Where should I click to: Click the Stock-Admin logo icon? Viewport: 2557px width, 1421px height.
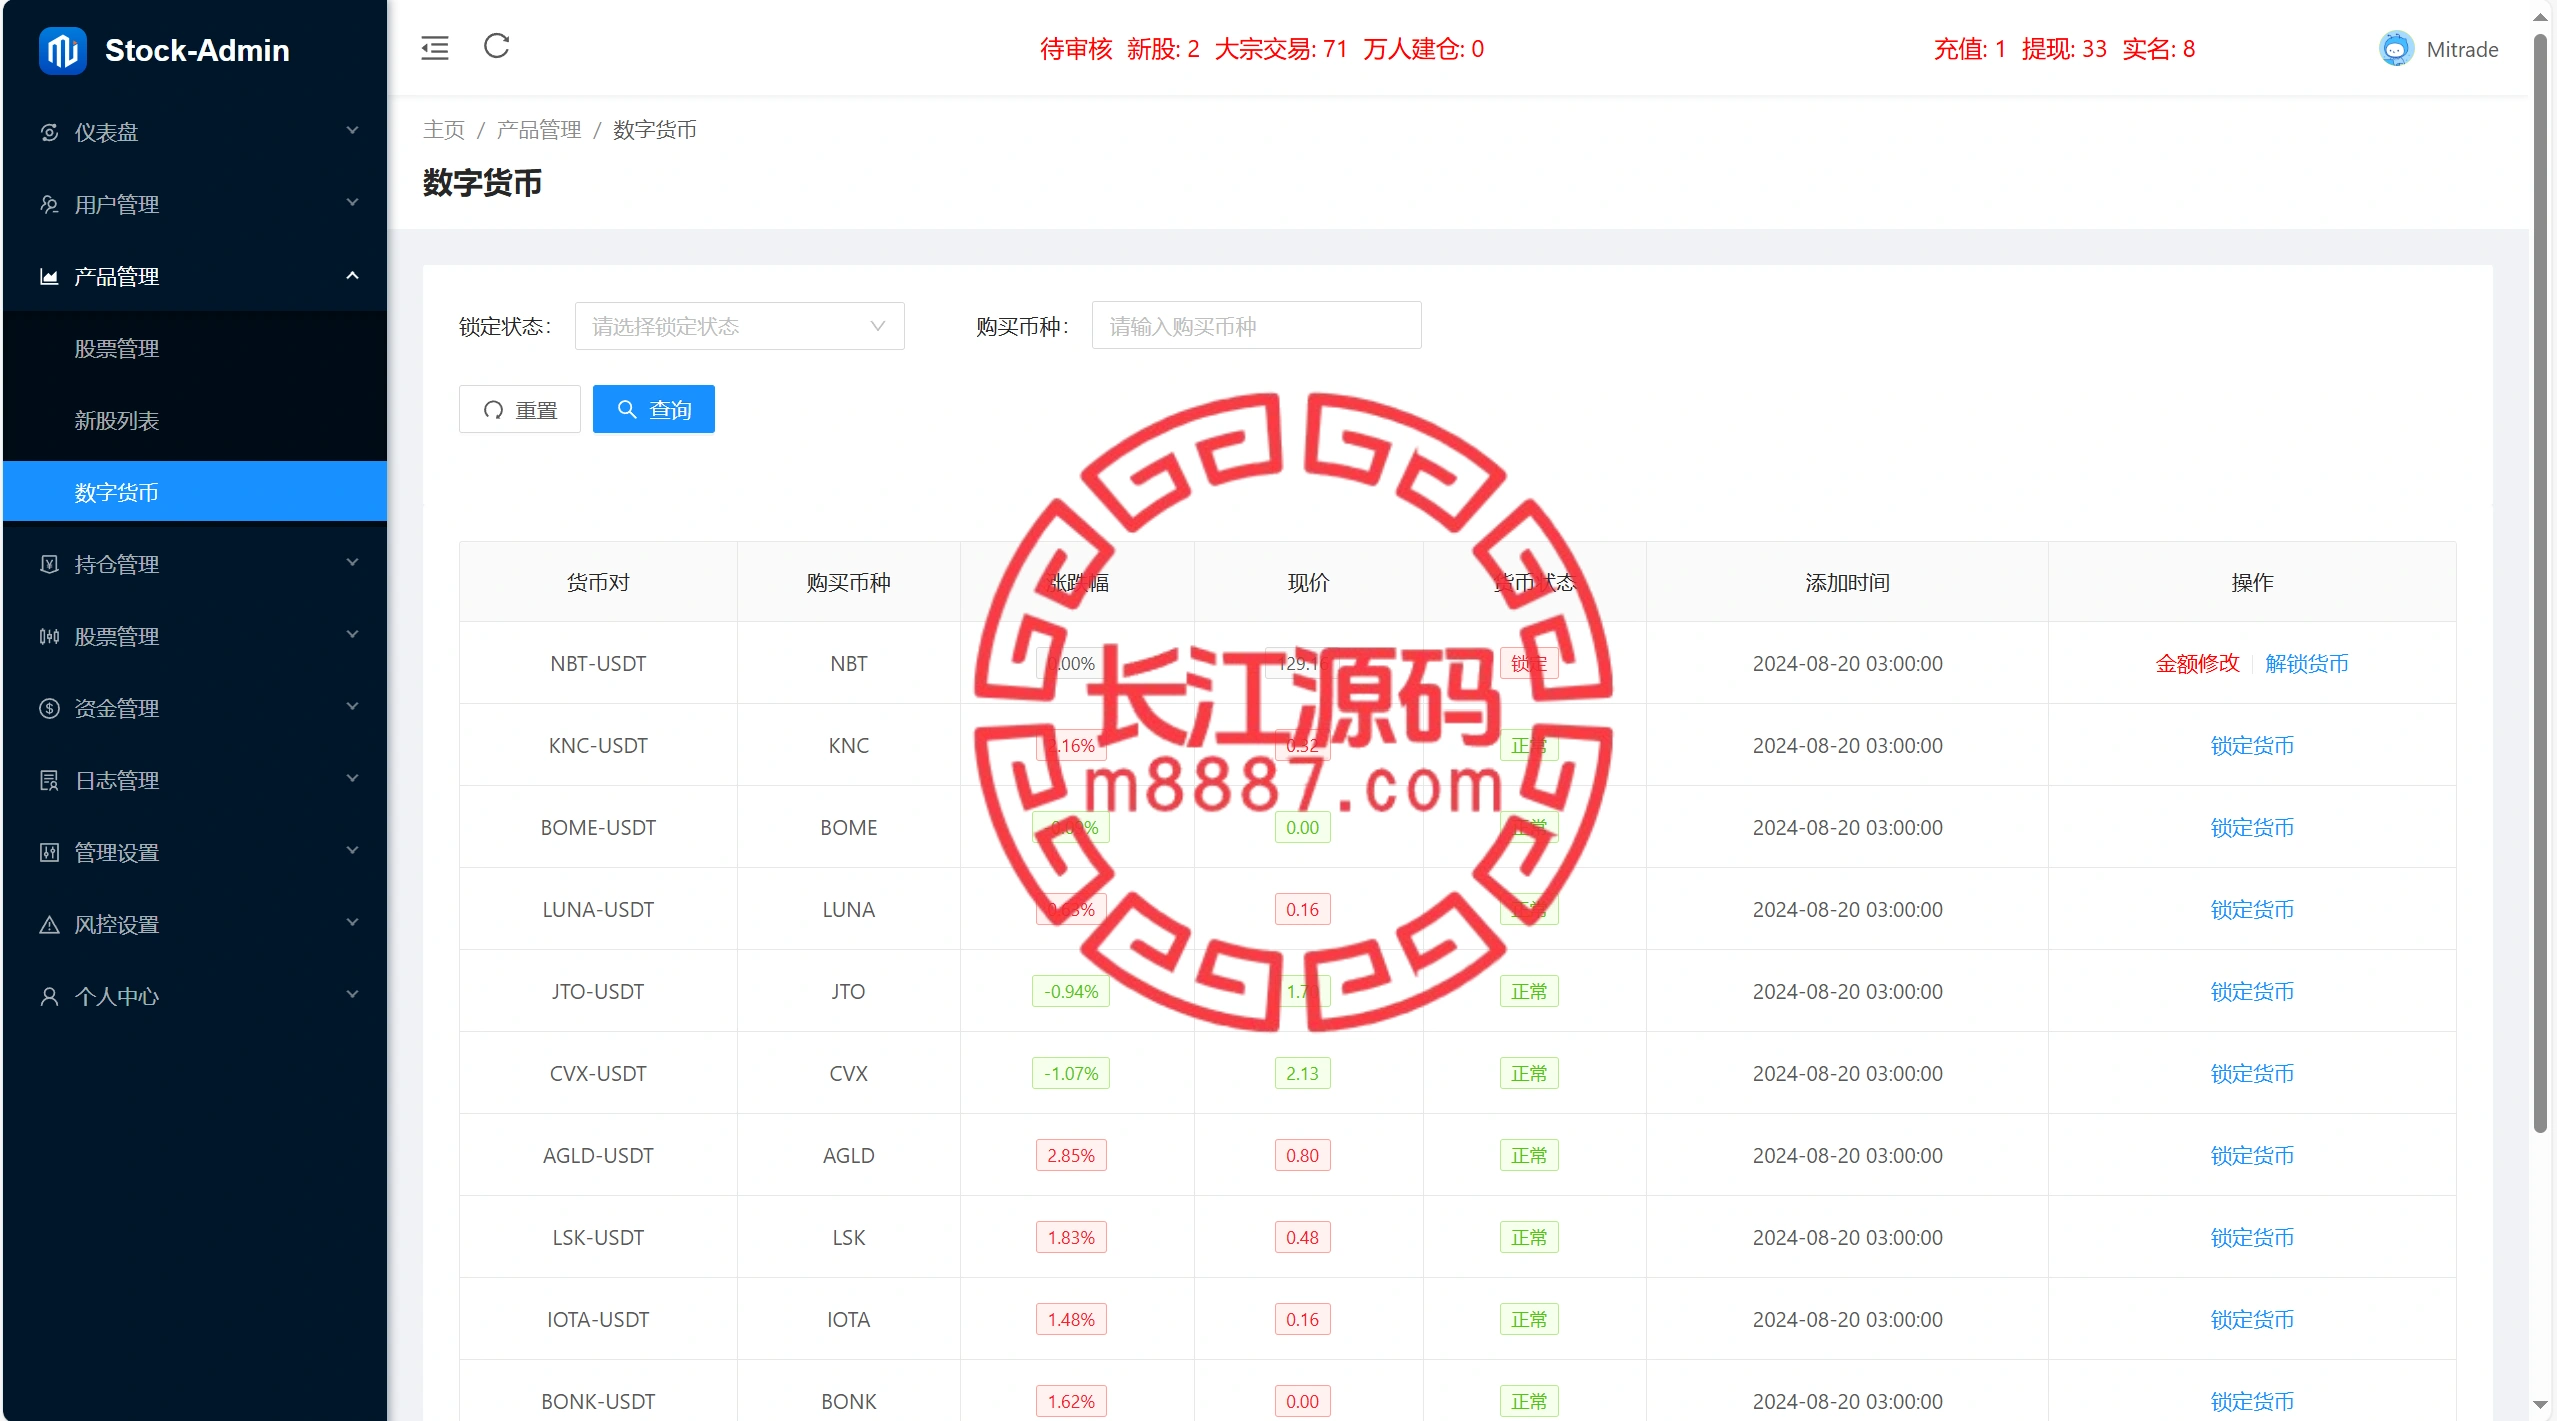[x=62, y=50]
